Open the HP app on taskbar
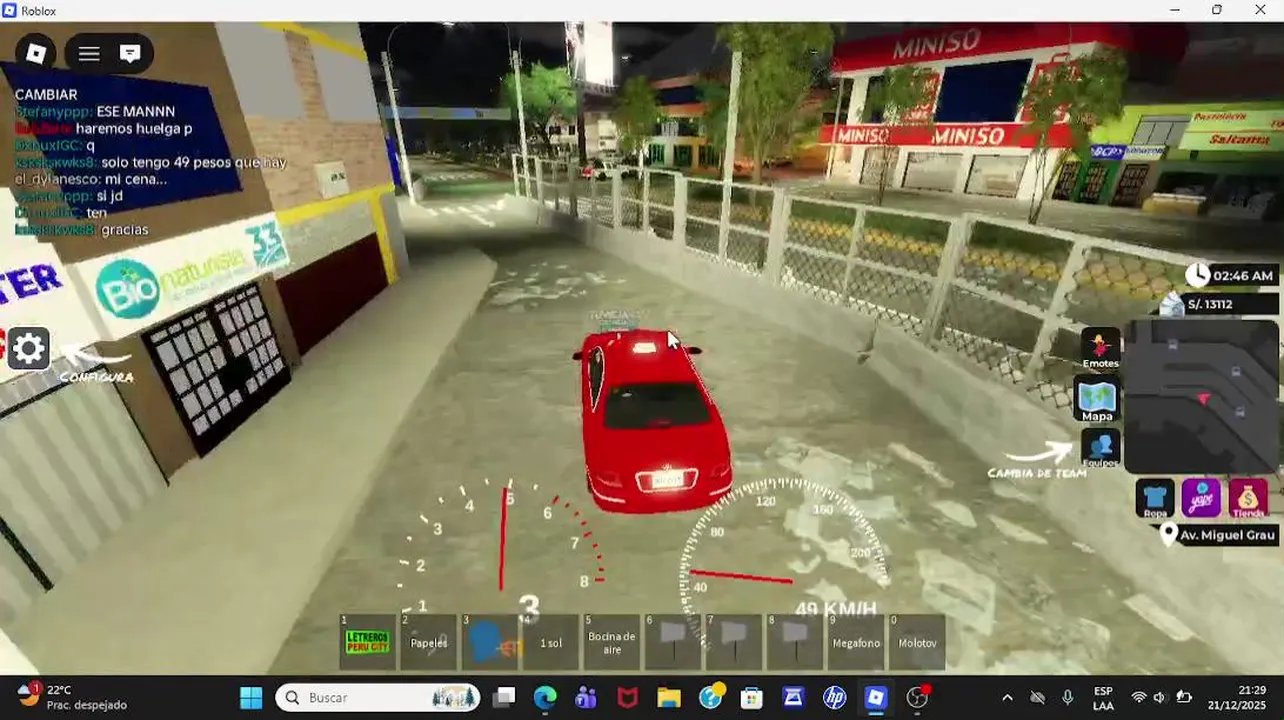1284x720 pixels. (x=834, y=697)
